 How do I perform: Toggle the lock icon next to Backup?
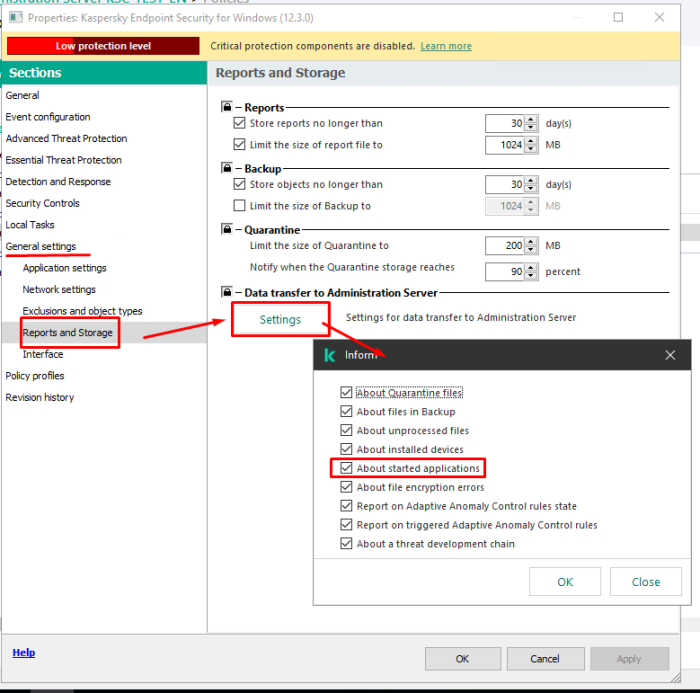[227, 168]
